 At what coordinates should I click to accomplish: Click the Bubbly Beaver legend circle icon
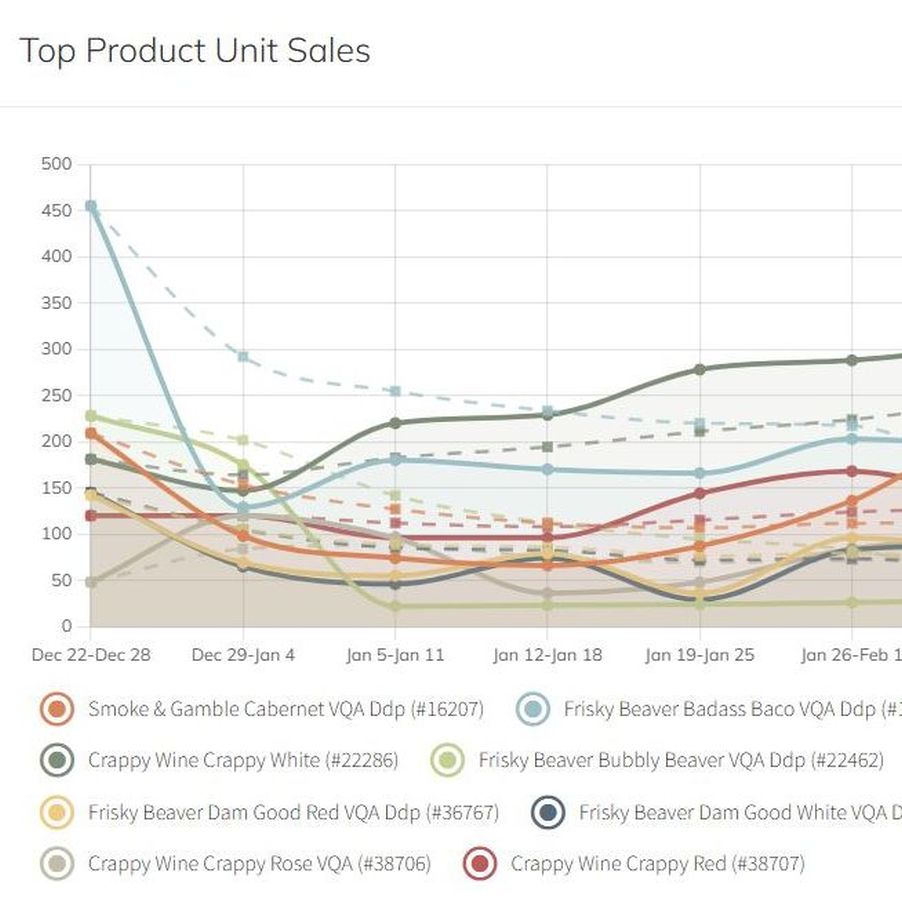tap(450, 761)
